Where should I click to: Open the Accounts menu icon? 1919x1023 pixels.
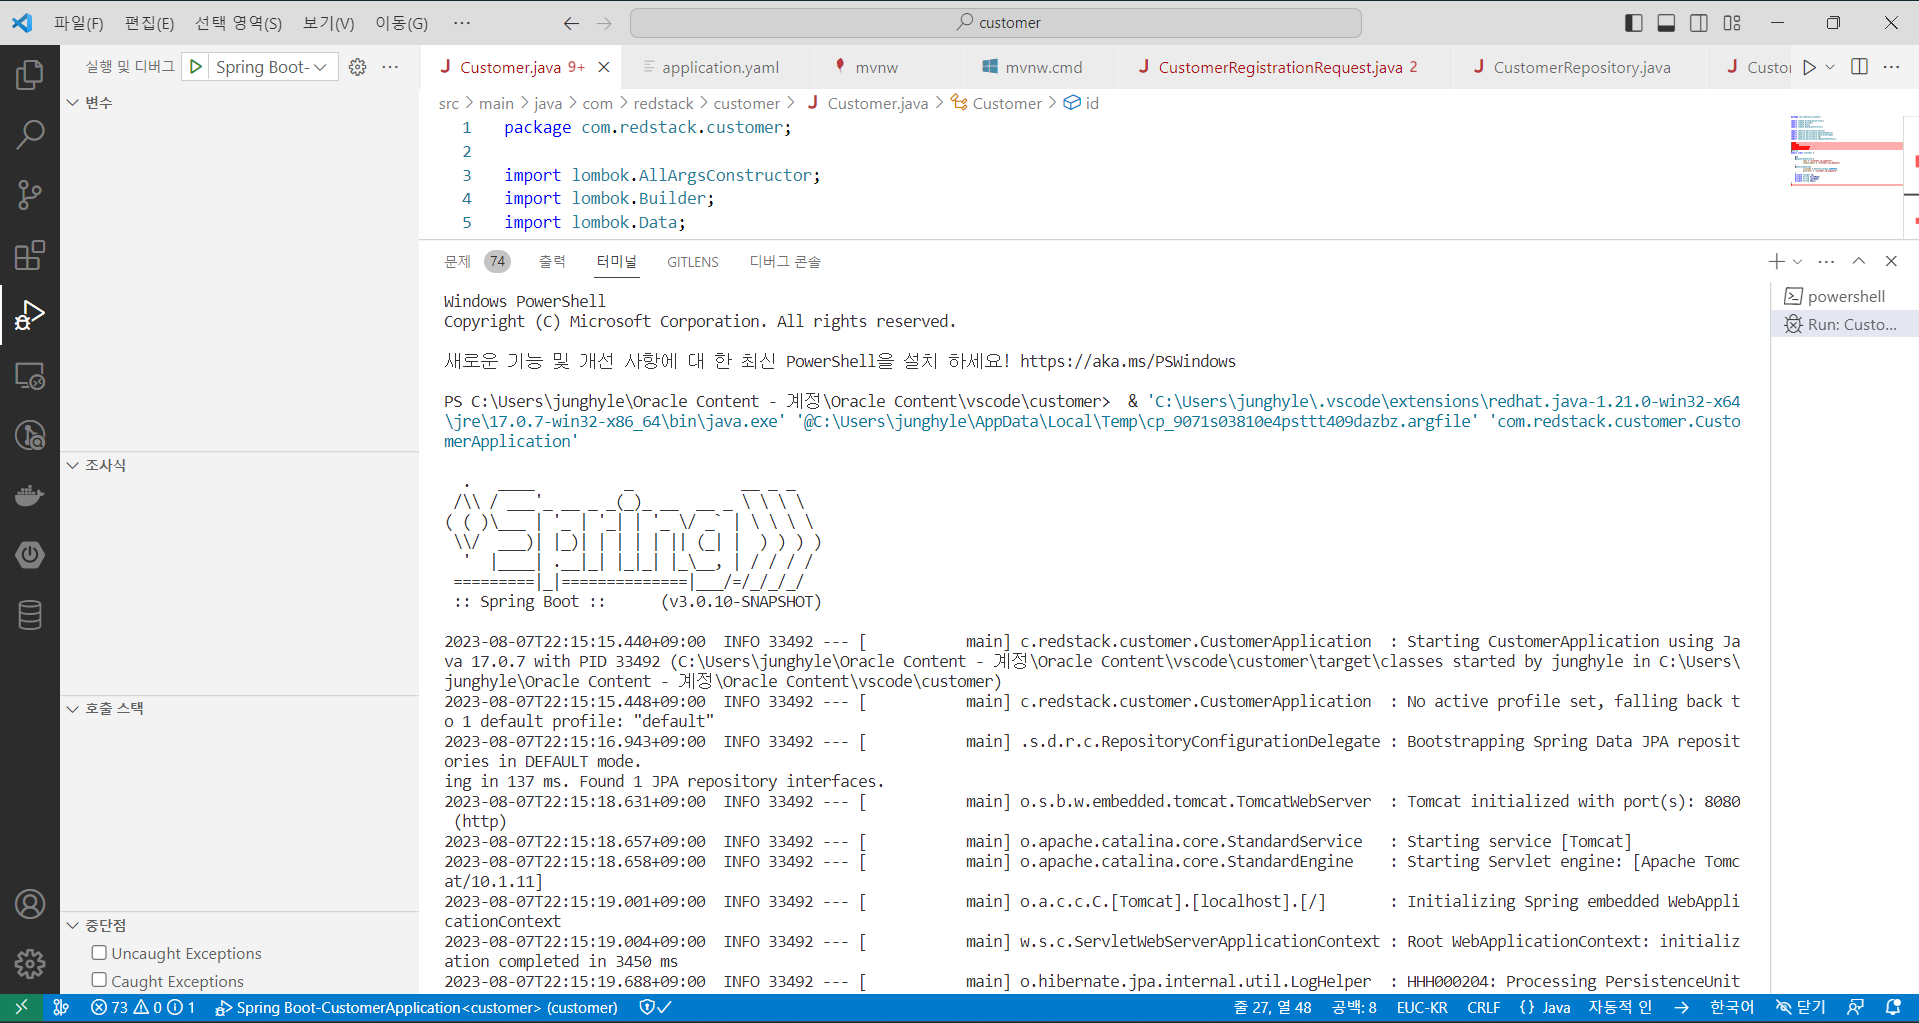[x=30, y=904]
